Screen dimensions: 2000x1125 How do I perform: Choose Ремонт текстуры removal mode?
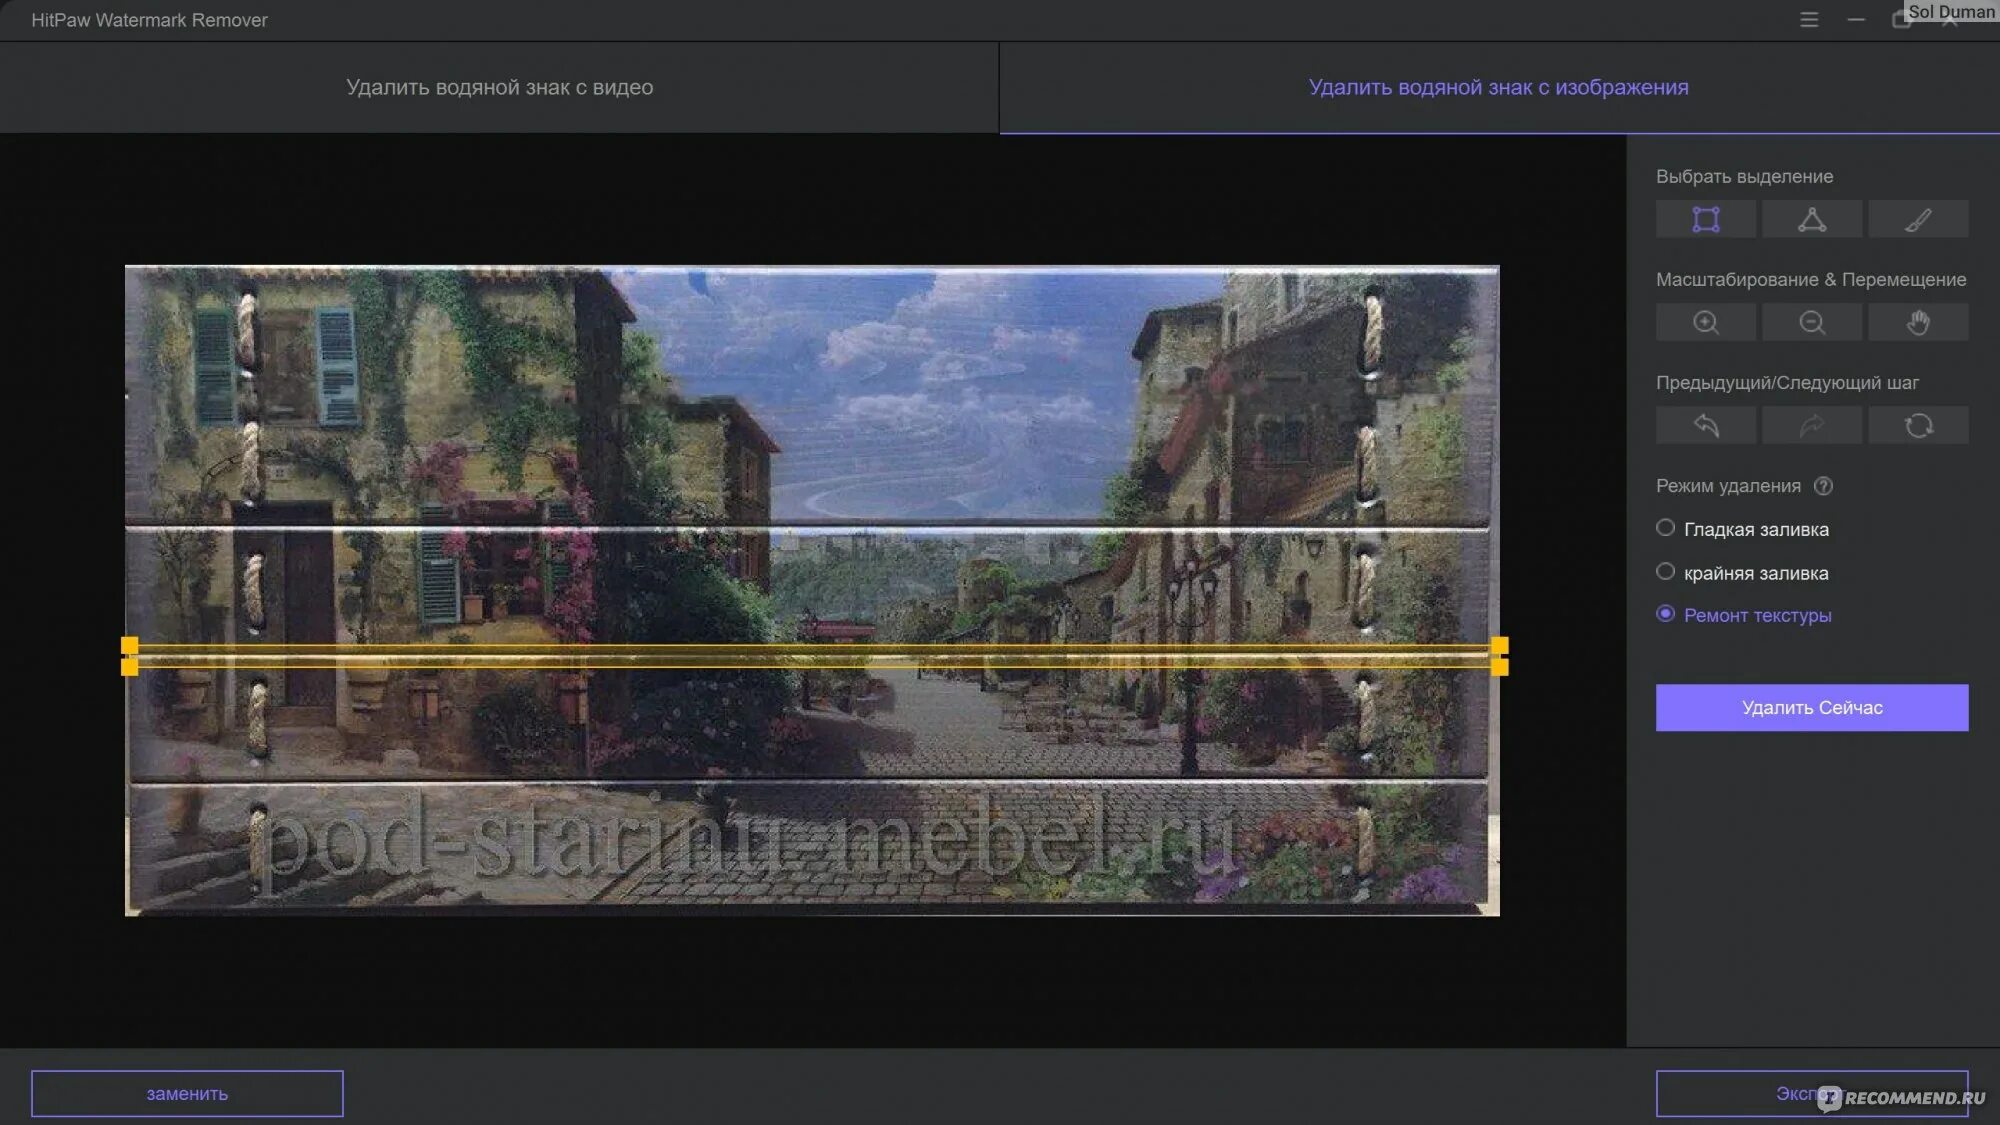coord(1744,615)
